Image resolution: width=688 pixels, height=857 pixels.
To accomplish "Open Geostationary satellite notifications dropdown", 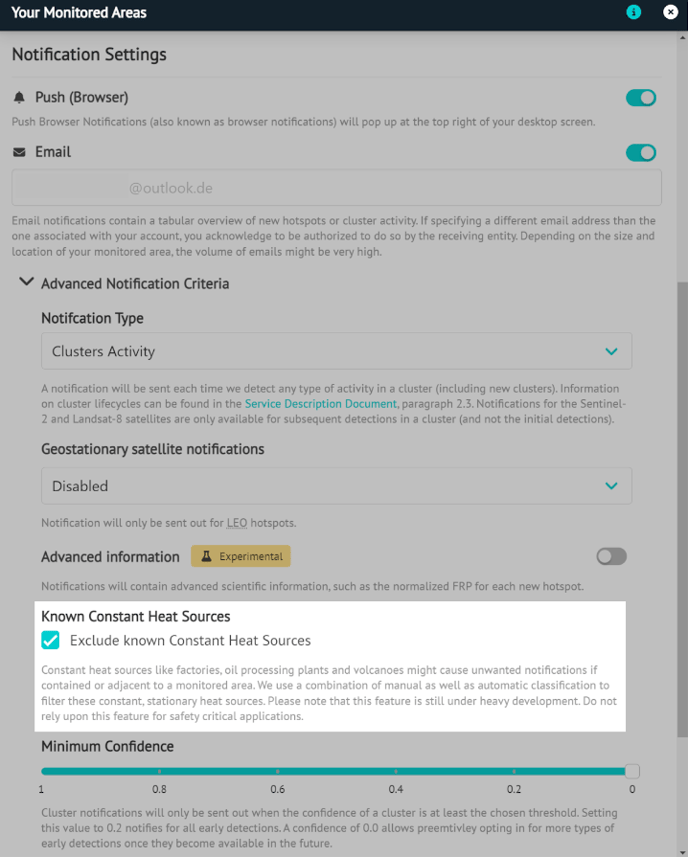I will click(x=337, y=486).
